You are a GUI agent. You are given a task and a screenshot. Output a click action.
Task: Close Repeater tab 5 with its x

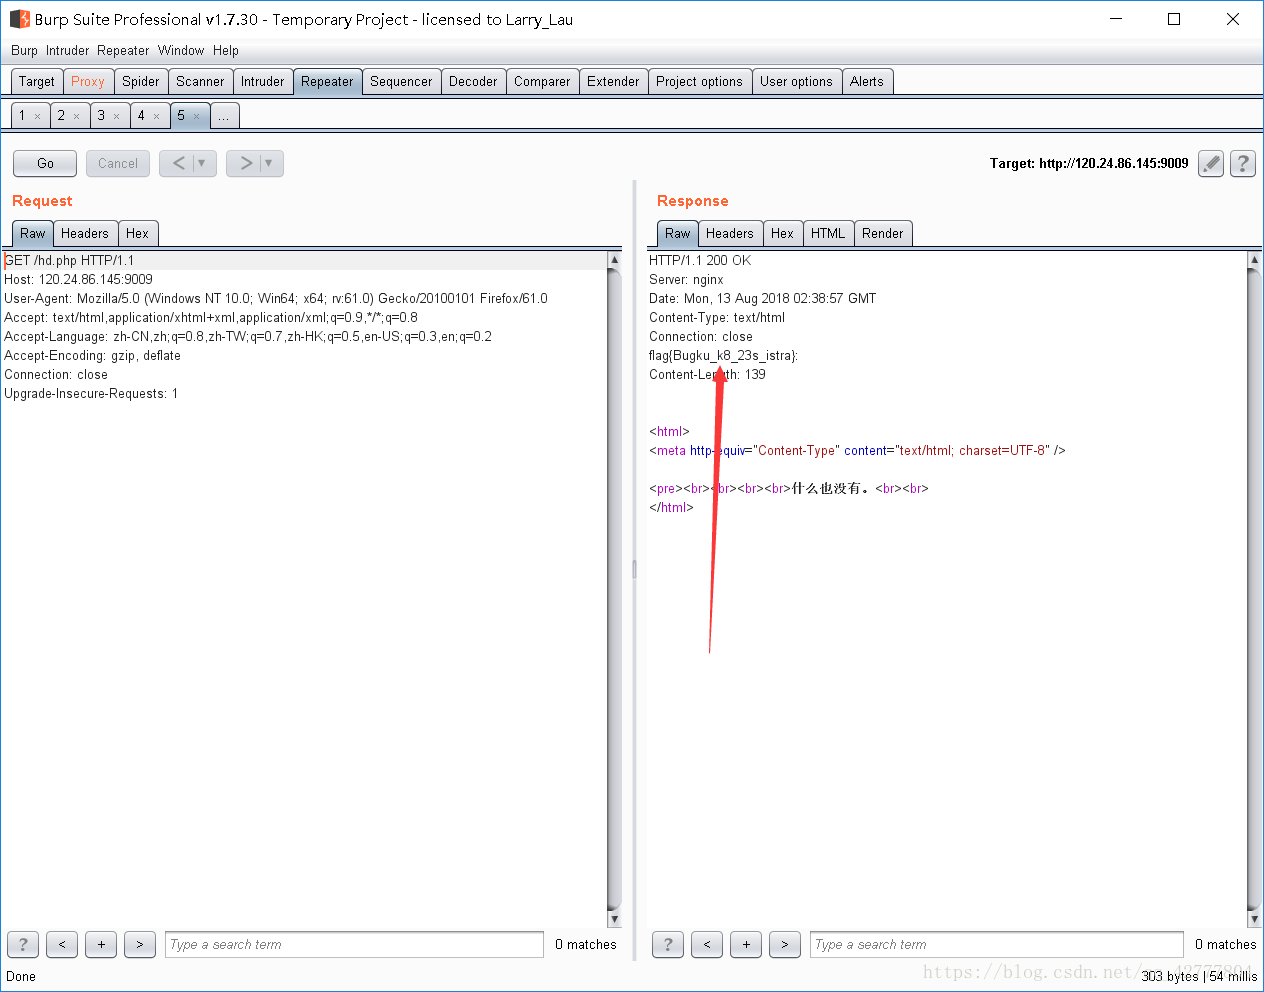(196, 117)
